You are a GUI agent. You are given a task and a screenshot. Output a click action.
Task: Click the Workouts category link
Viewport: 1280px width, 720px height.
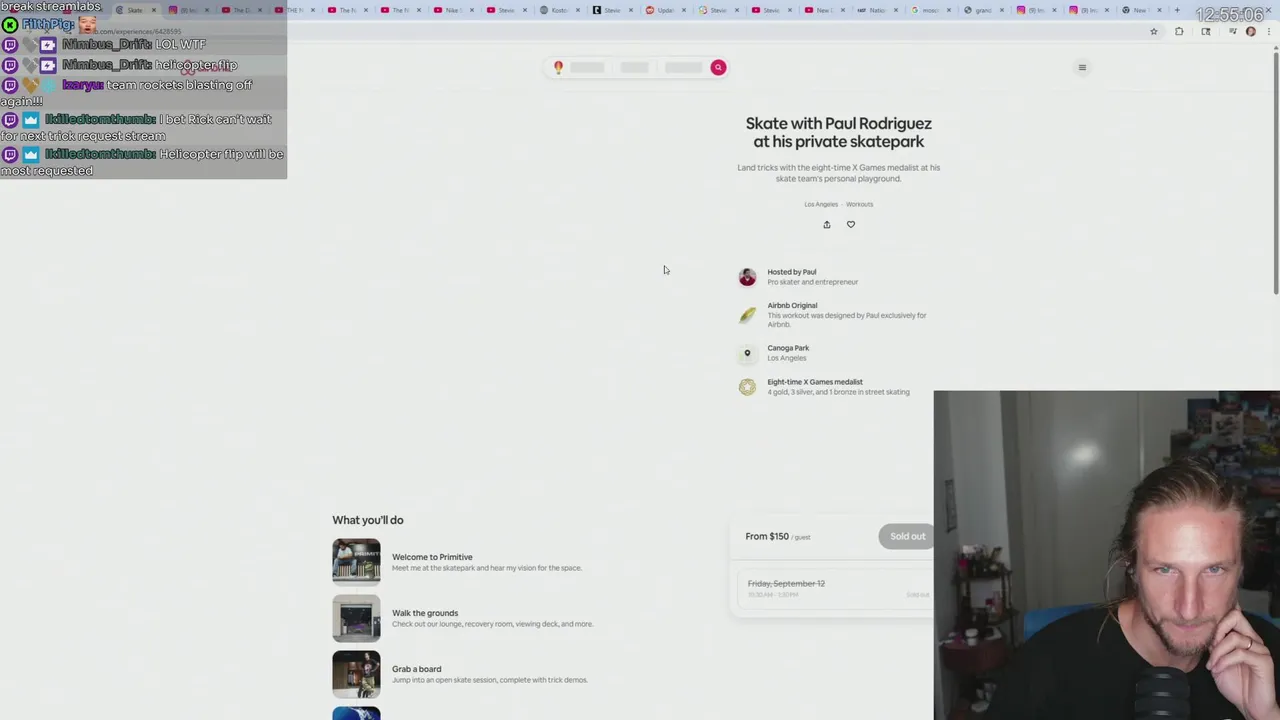[860, 204]
